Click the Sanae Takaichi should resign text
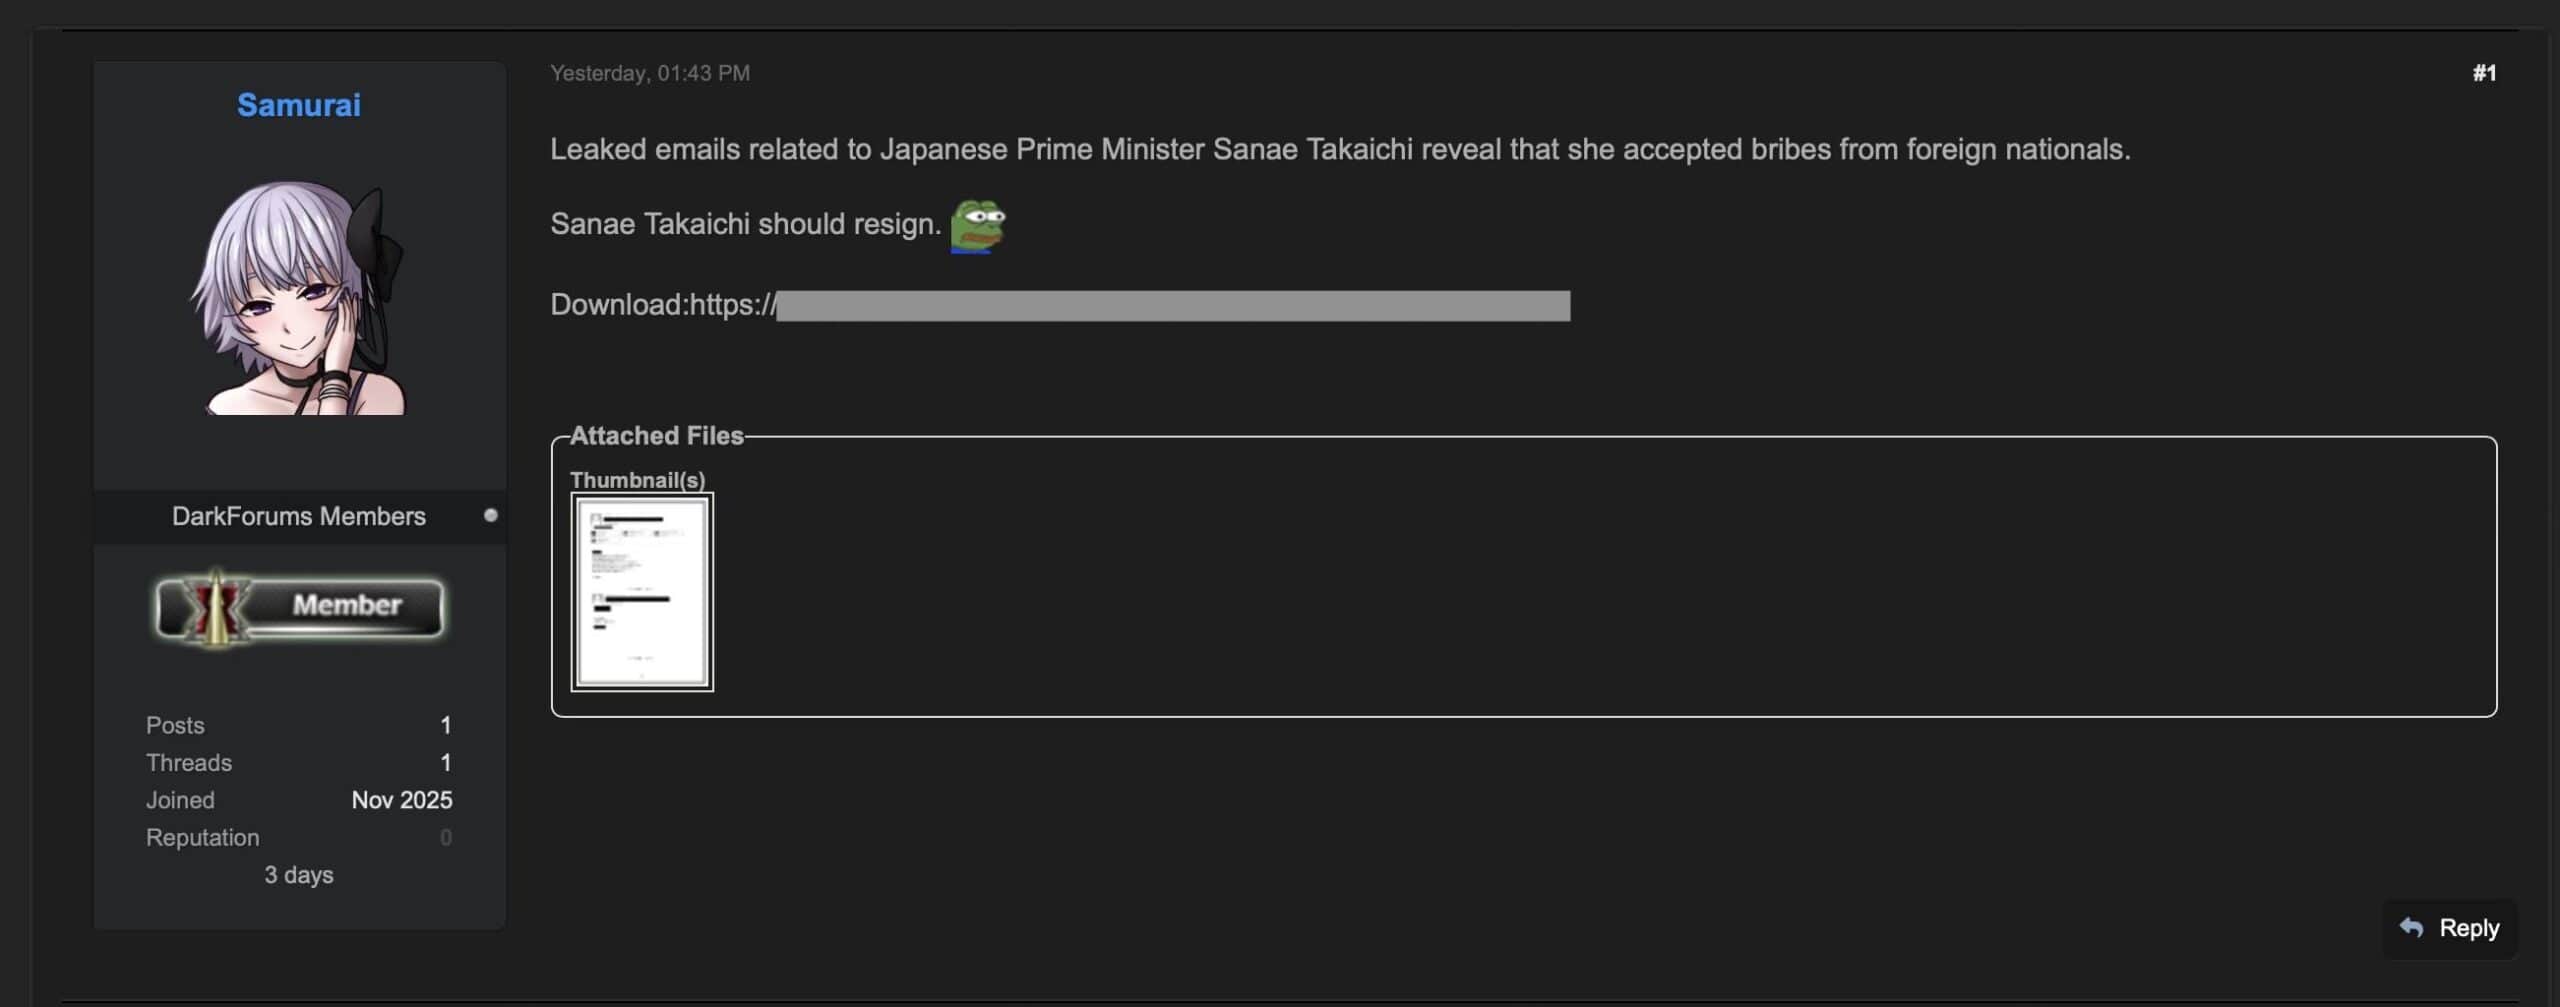This screenshot has height=1007, width=2560. point(745,224)
